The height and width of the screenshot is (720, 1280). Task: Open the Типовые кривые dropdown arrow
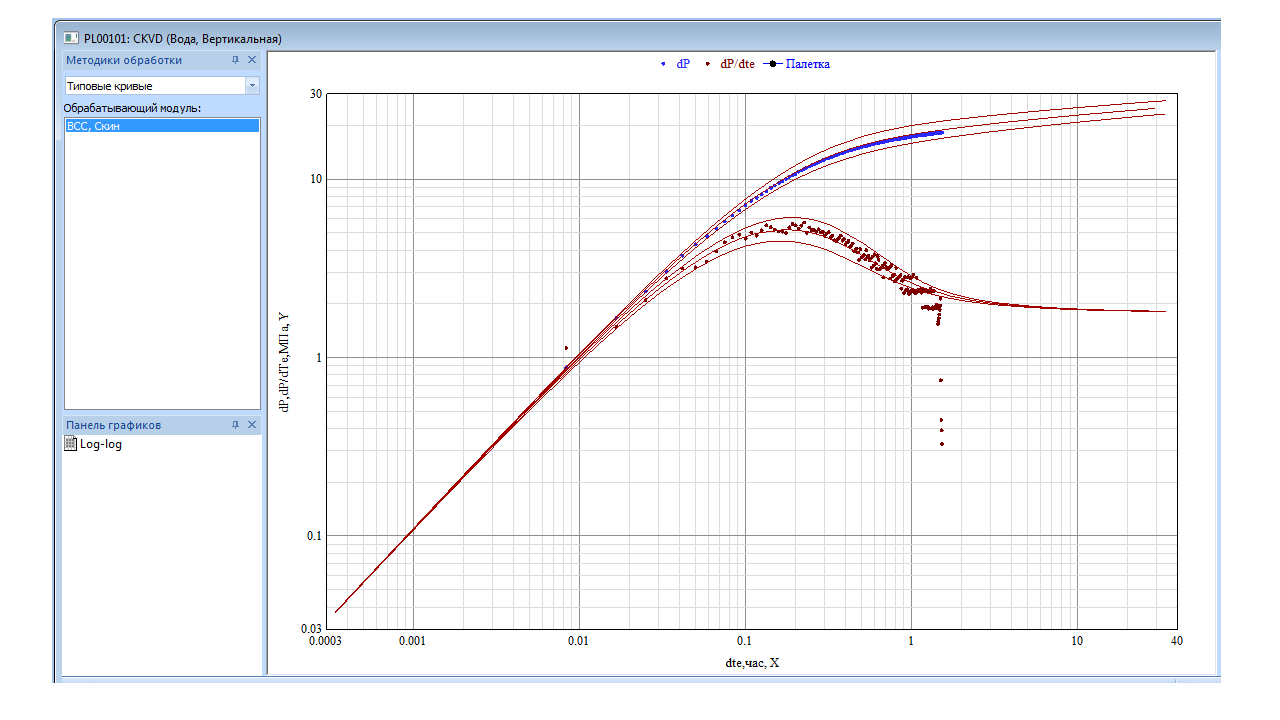252,86
